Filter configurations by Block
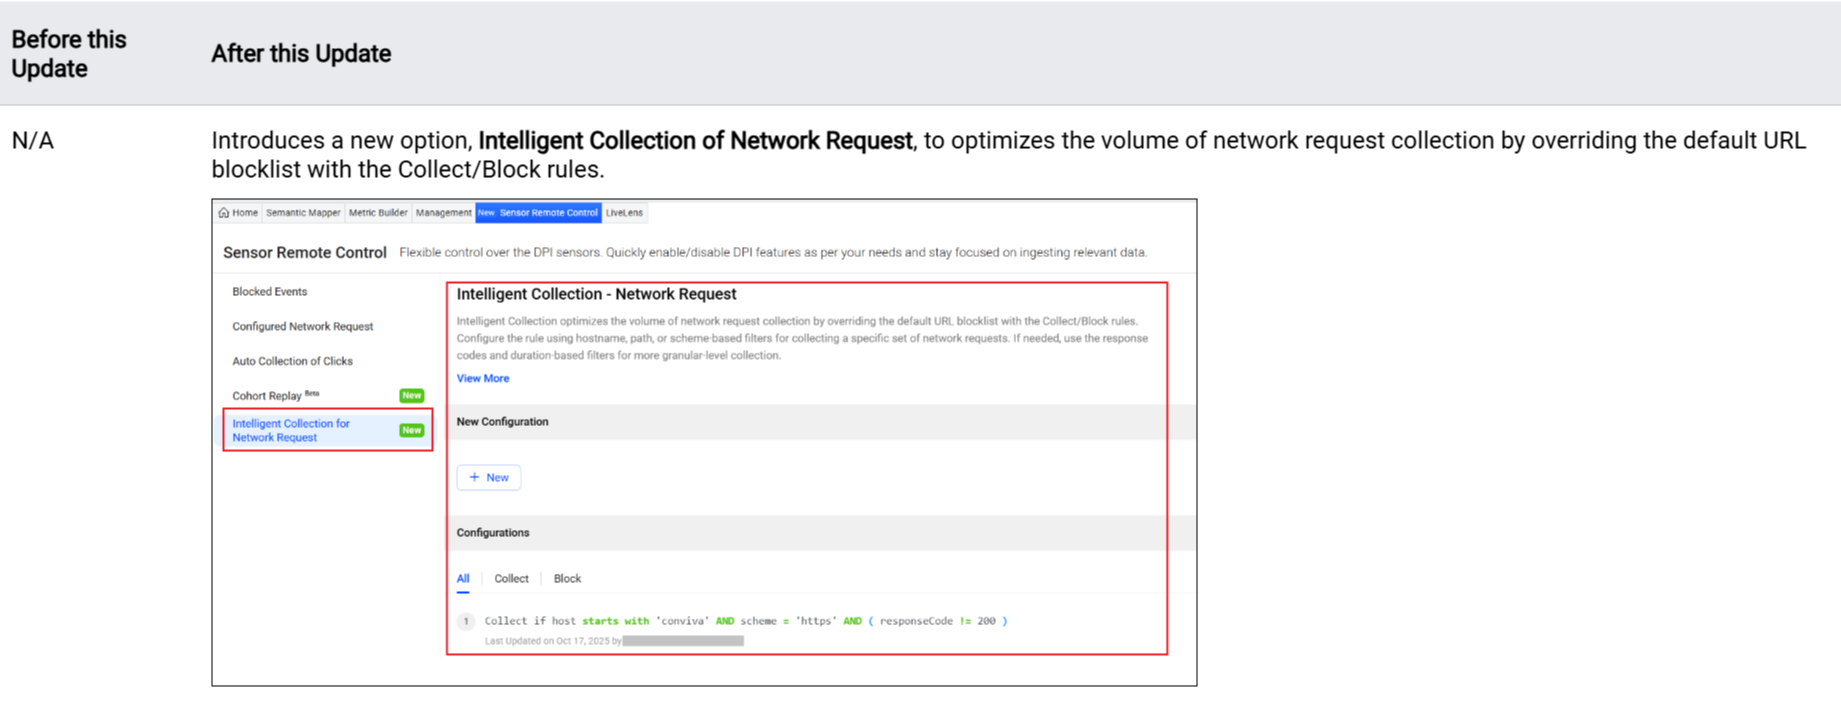This screenshot has width=1841, height=702. click(567, 579)
